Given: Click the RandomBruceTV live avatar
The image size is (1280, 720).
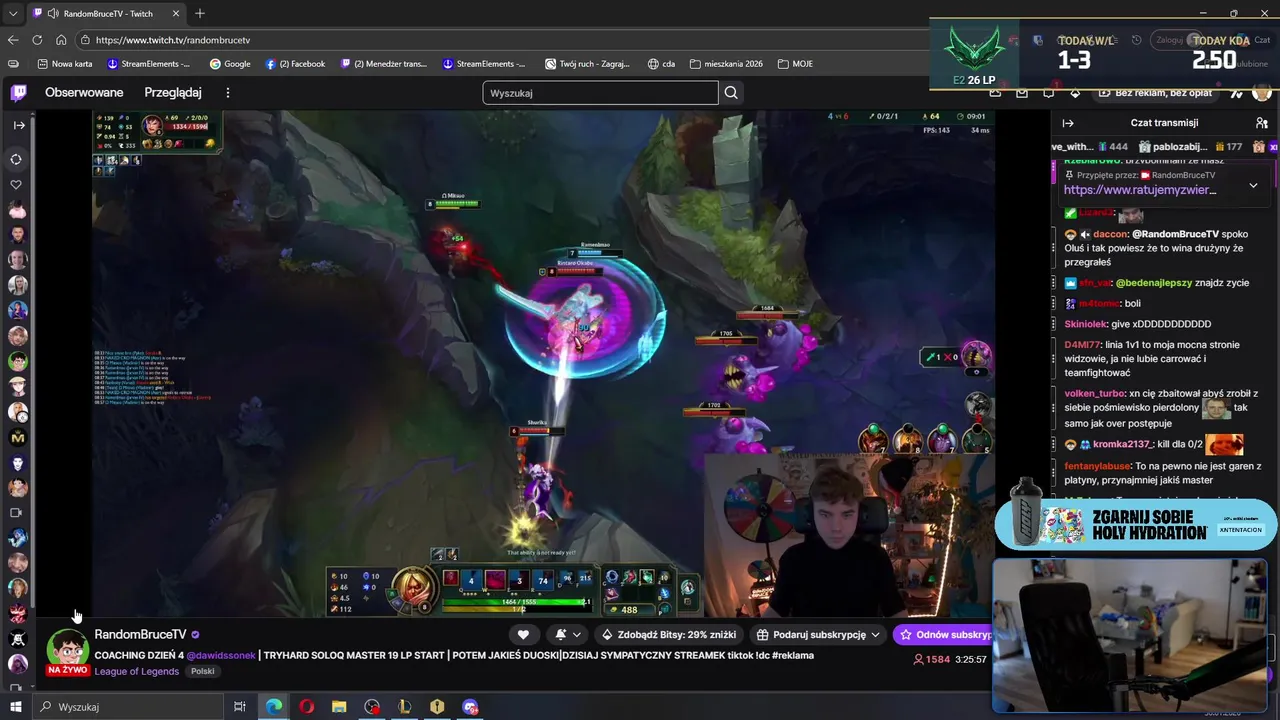Looking at the screenshot, I should pos(67,650).
